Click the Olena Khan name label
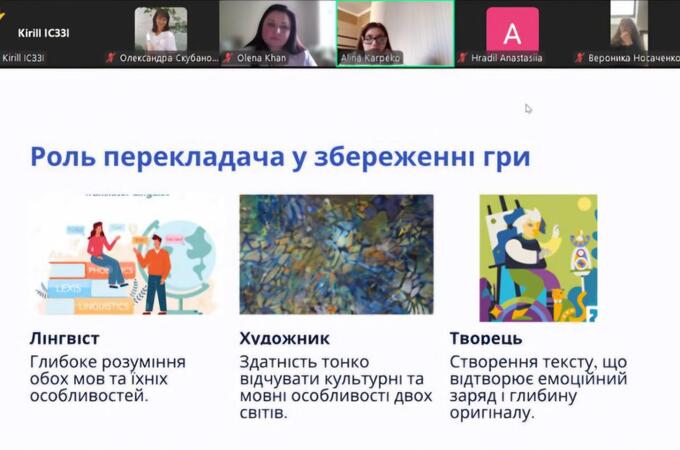The height and width of the screenshot is (450, 680). pos(263,58)
